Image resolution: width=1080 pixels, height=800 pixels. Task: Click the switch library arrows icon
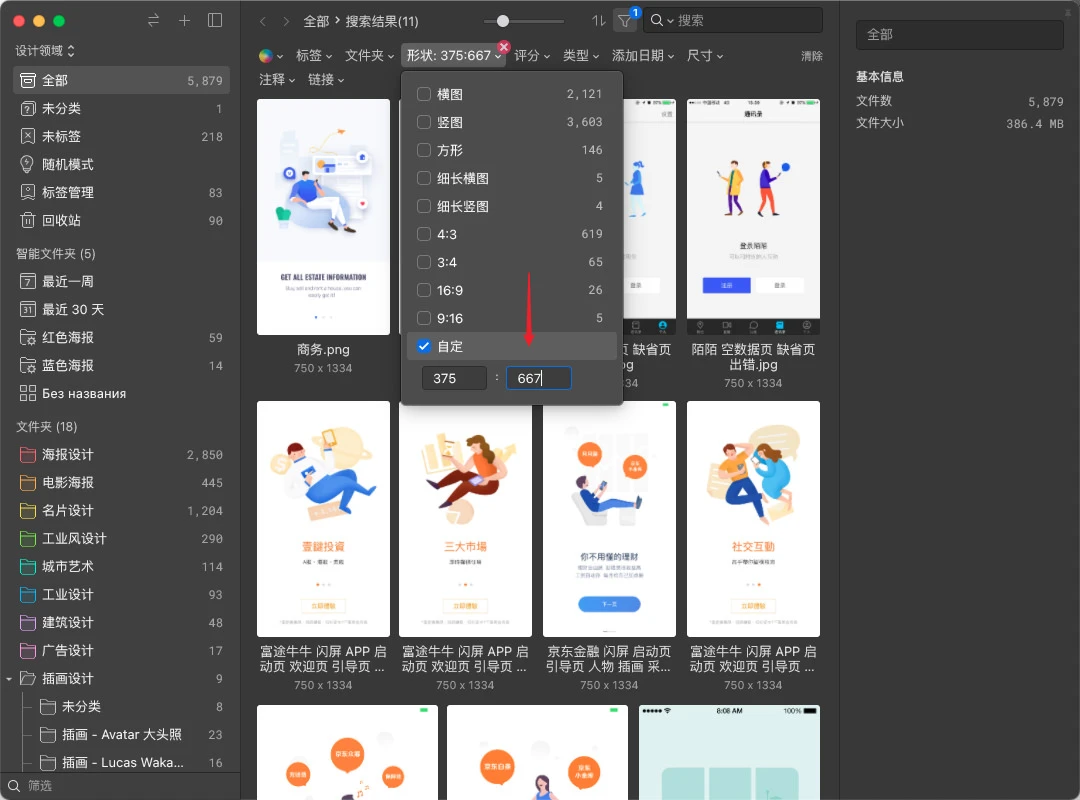tap(153, 21)
